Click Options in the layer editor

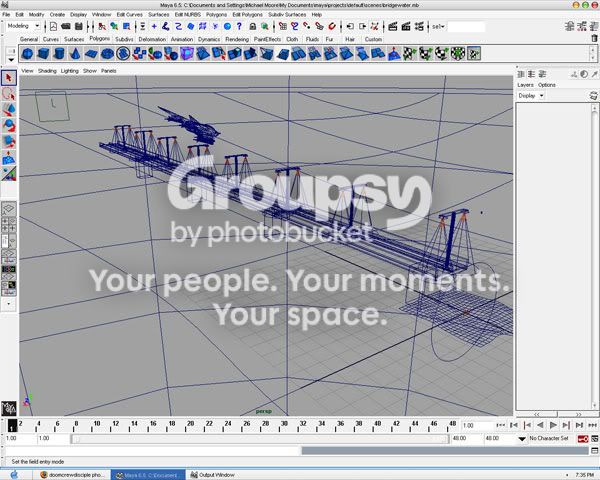coord(547,85)
